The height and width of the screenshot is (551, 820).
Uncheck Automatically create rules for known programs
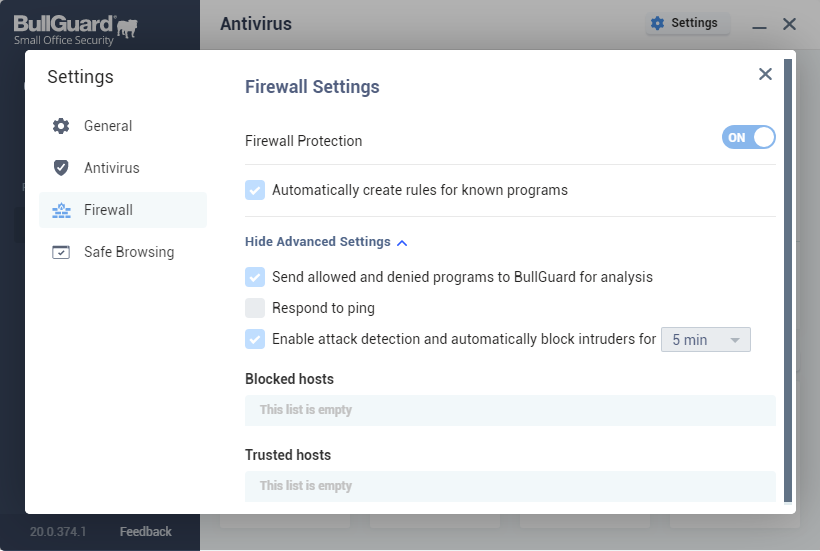click(x=255, y=190)
